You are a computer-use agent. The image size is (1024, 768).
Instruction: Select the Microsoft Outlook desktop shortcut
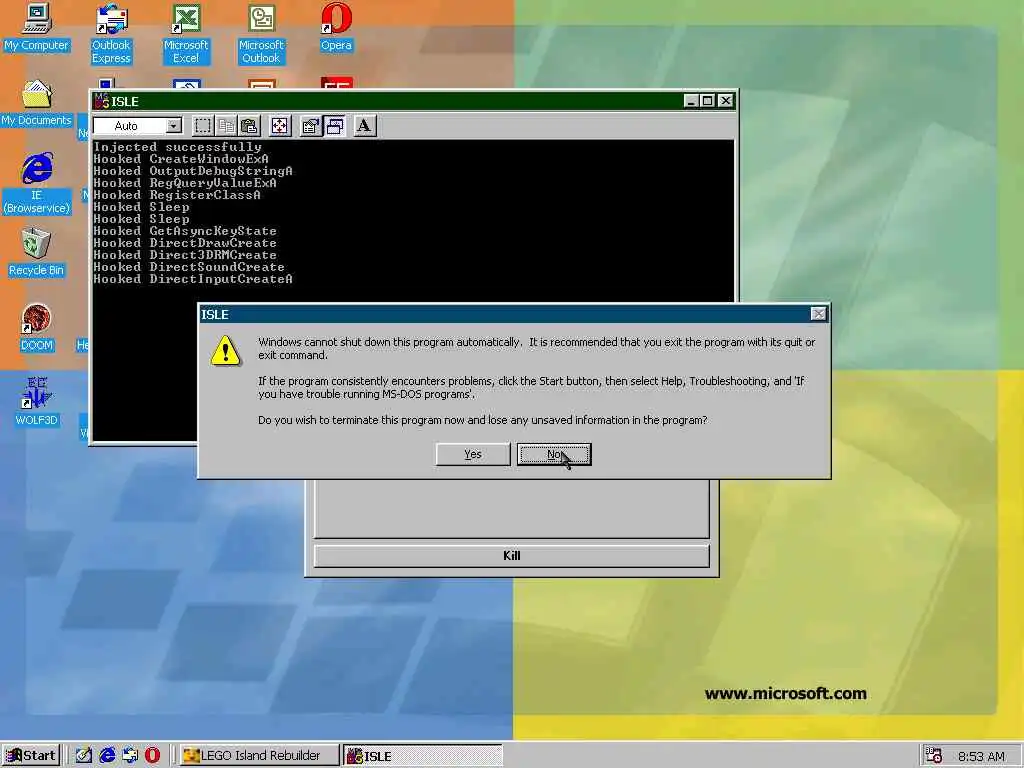261,34
